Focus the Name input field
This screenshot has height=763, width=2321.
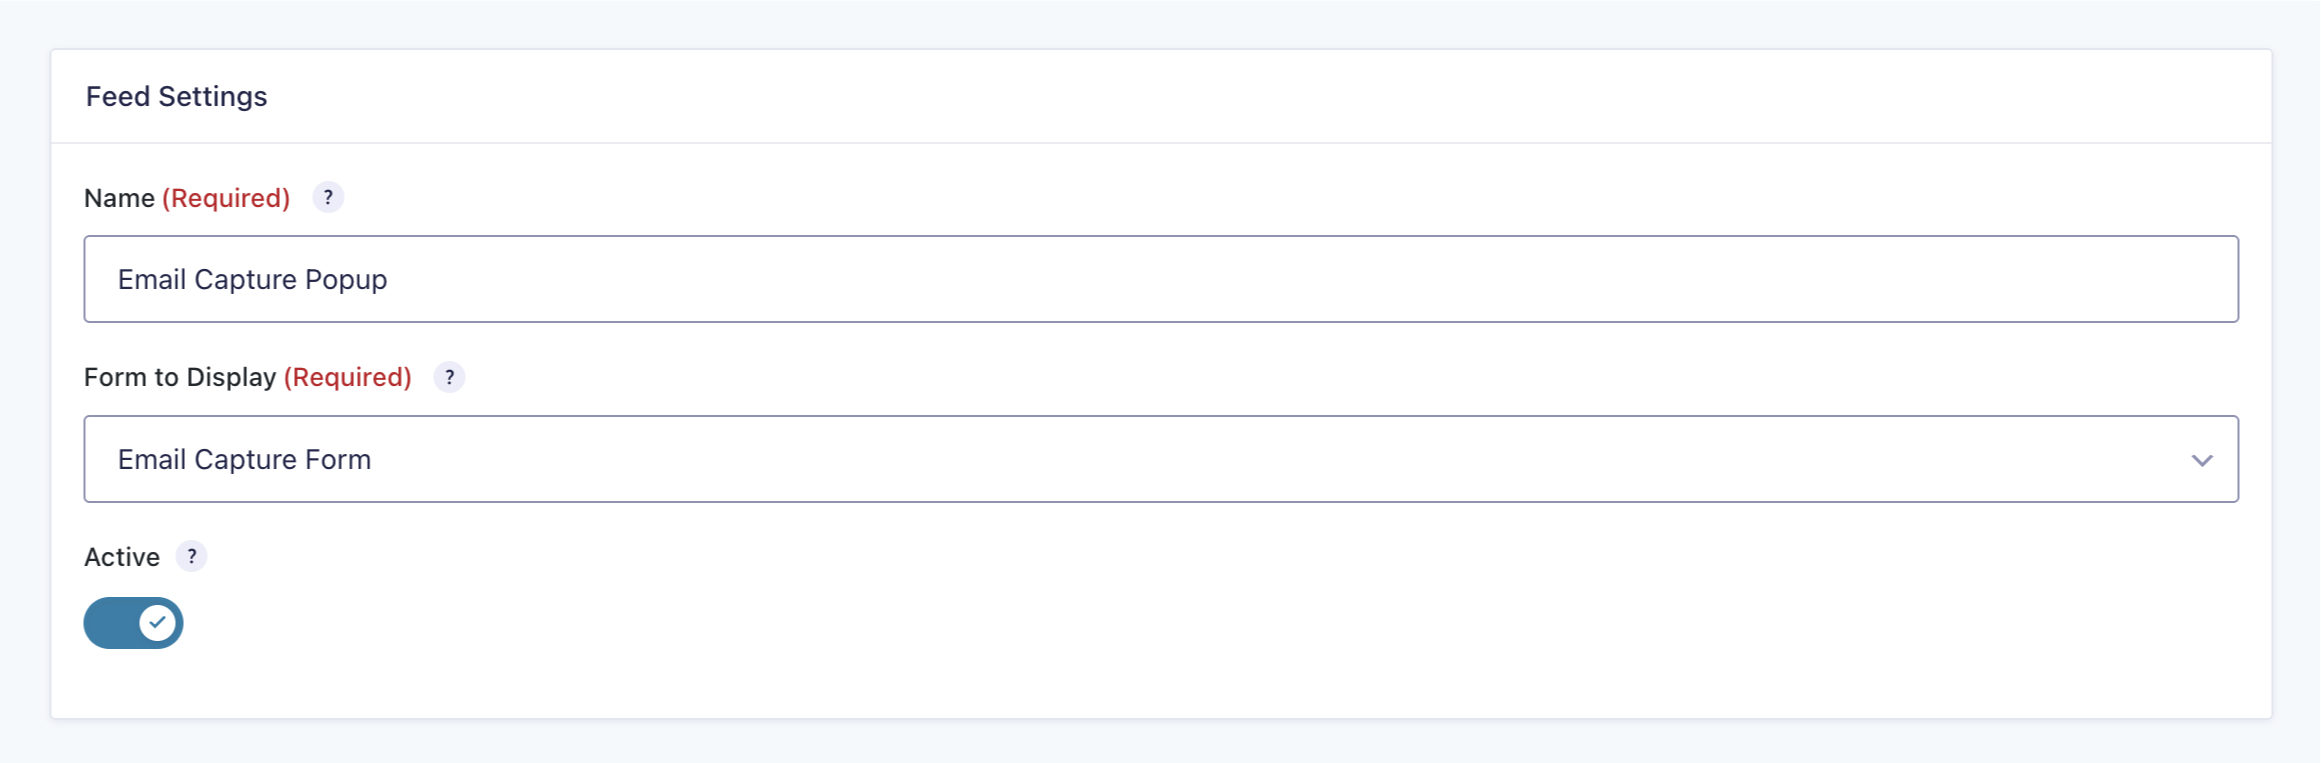point(1160,279)
